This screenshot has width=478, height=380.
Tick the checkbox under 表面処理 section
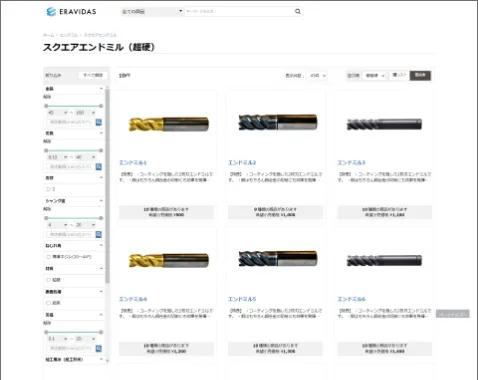[48, 303]
